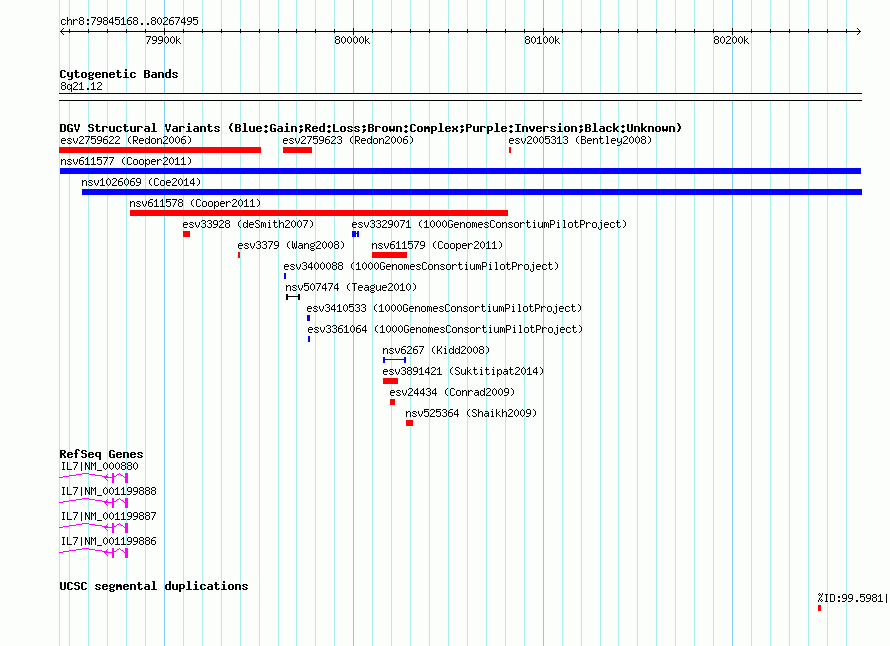
Task: Select the esv3891421 (Suktitipat2014) red bar
Action: [391, 381]
